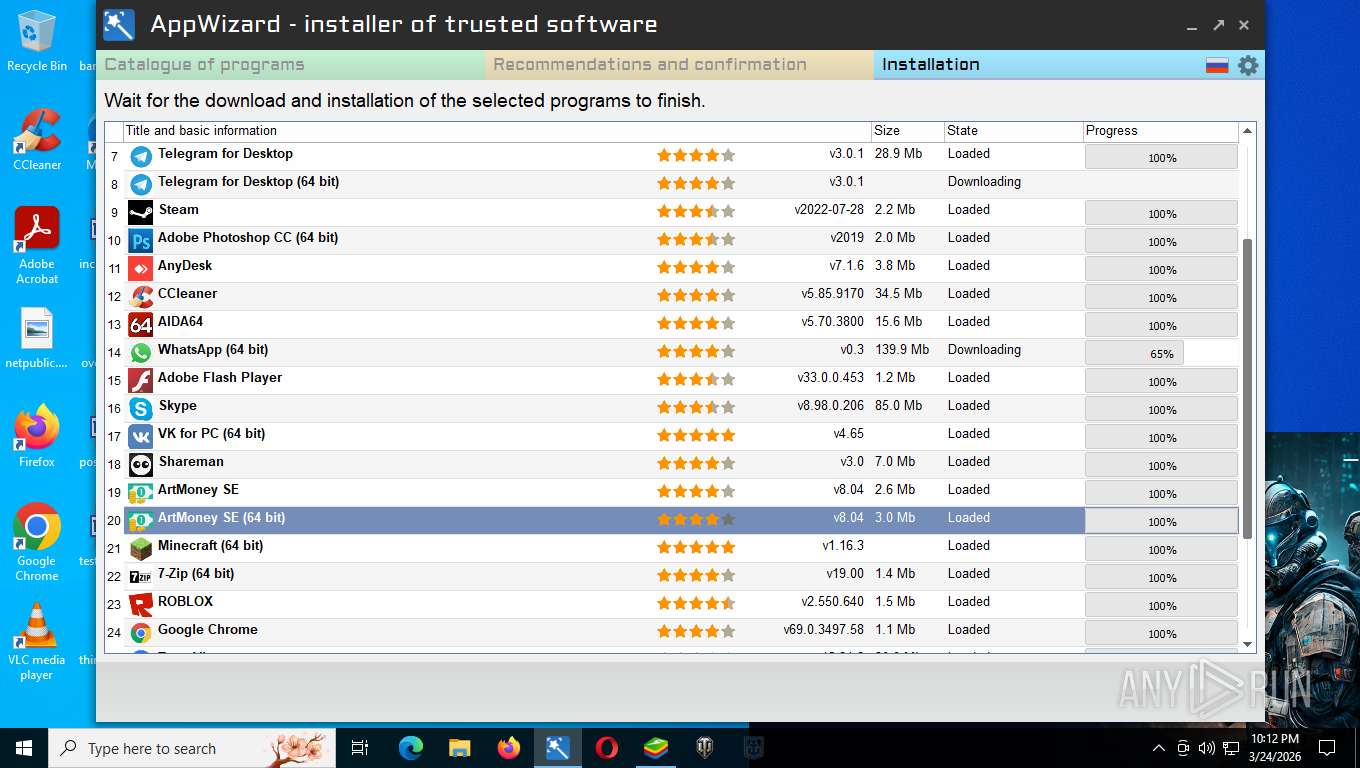Sort list by Size column header
Viewport: 1360px width, 768px height.
coord(907,131)
